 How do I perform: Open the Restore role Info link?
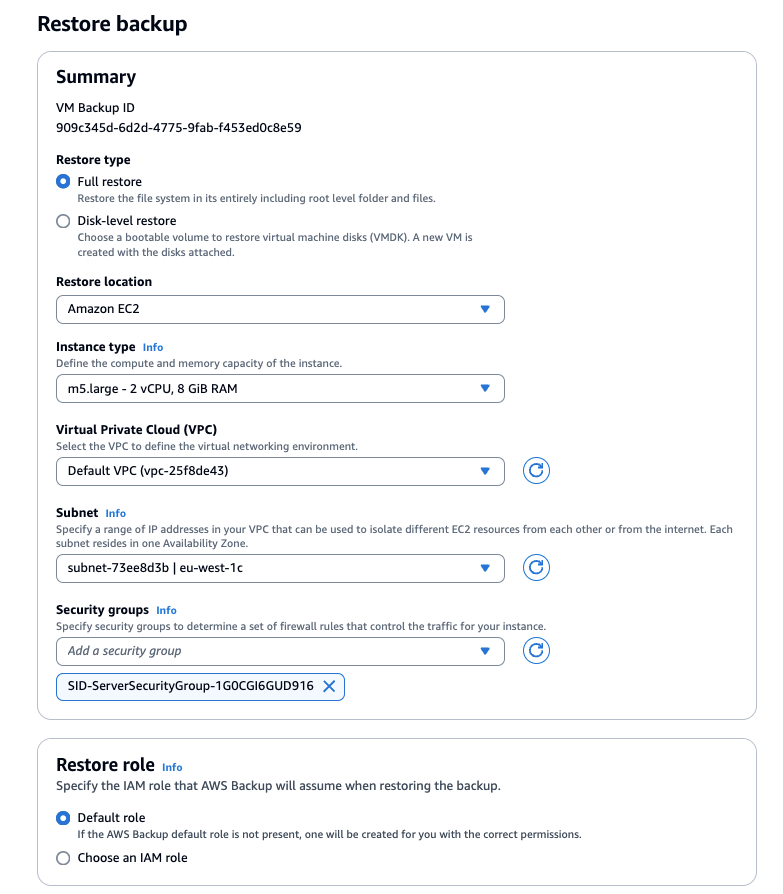pos(172,767)
